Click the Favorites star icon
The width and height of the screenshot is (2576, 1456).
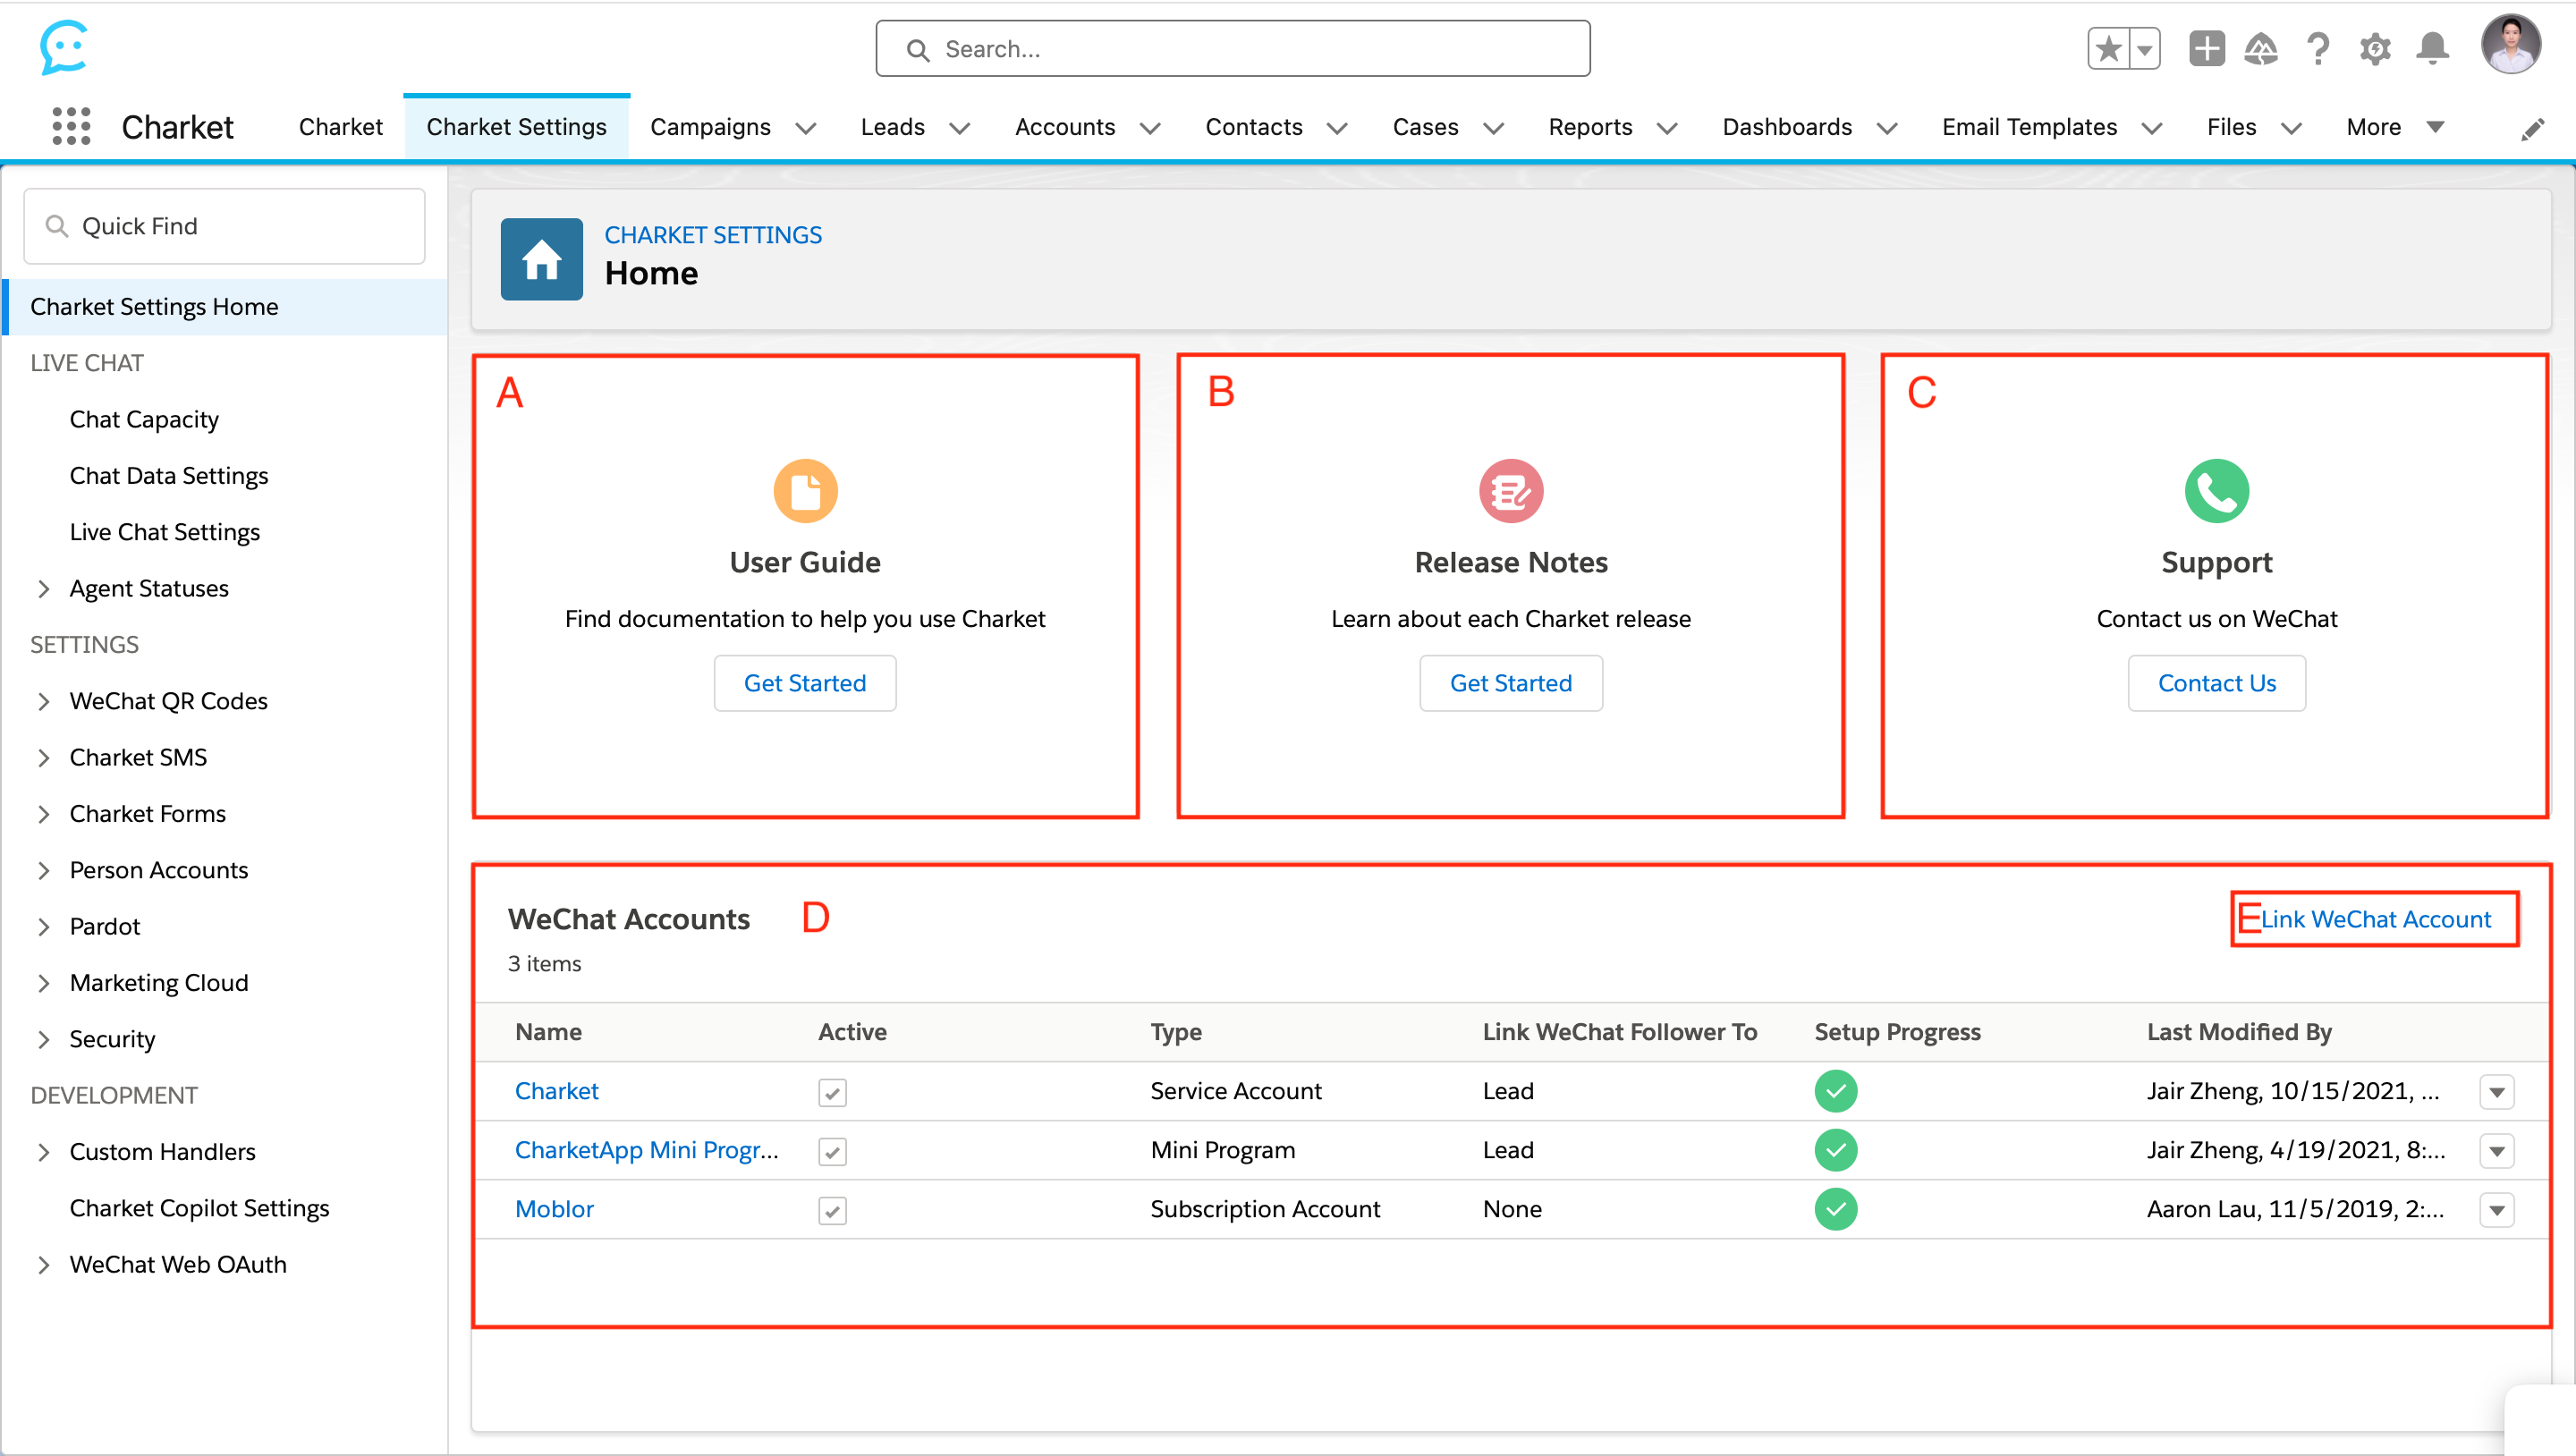(2109, 48)
